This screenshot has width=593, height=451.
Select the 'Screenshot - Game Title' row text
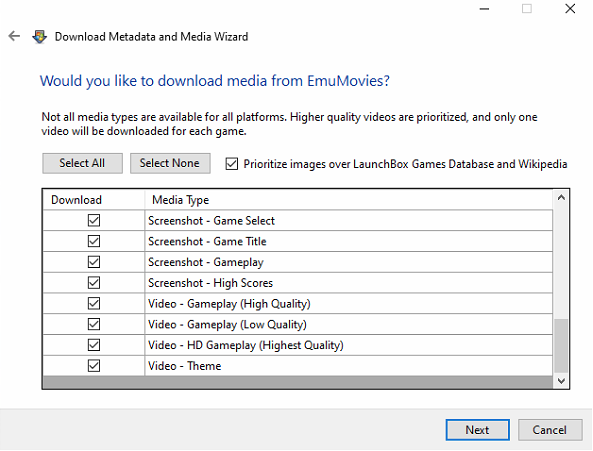pos(207,242)
